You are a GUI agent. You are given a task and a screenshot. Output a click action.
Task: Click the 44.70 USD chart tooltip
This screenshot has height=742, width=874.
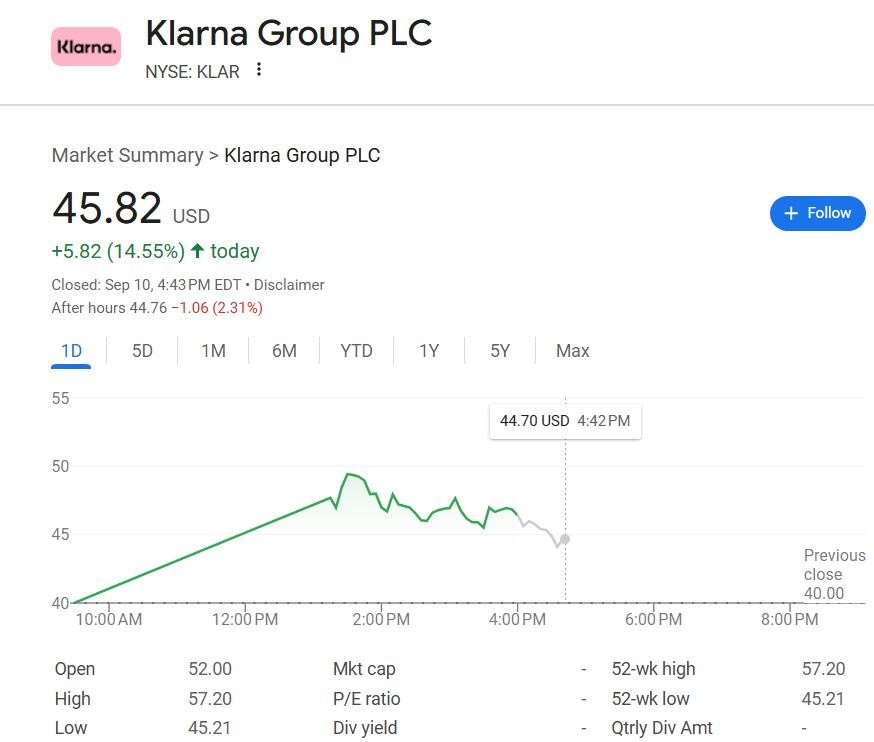565,421
